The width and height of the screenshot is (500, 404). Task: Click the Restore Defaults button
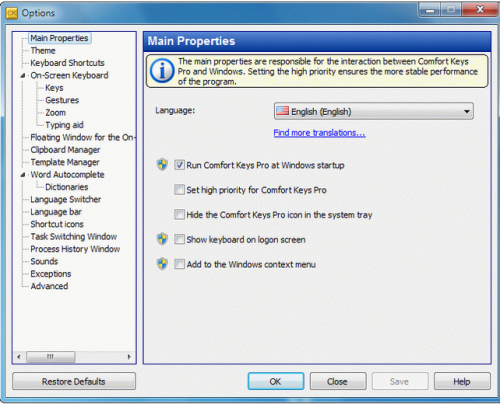tap(74, 381)
